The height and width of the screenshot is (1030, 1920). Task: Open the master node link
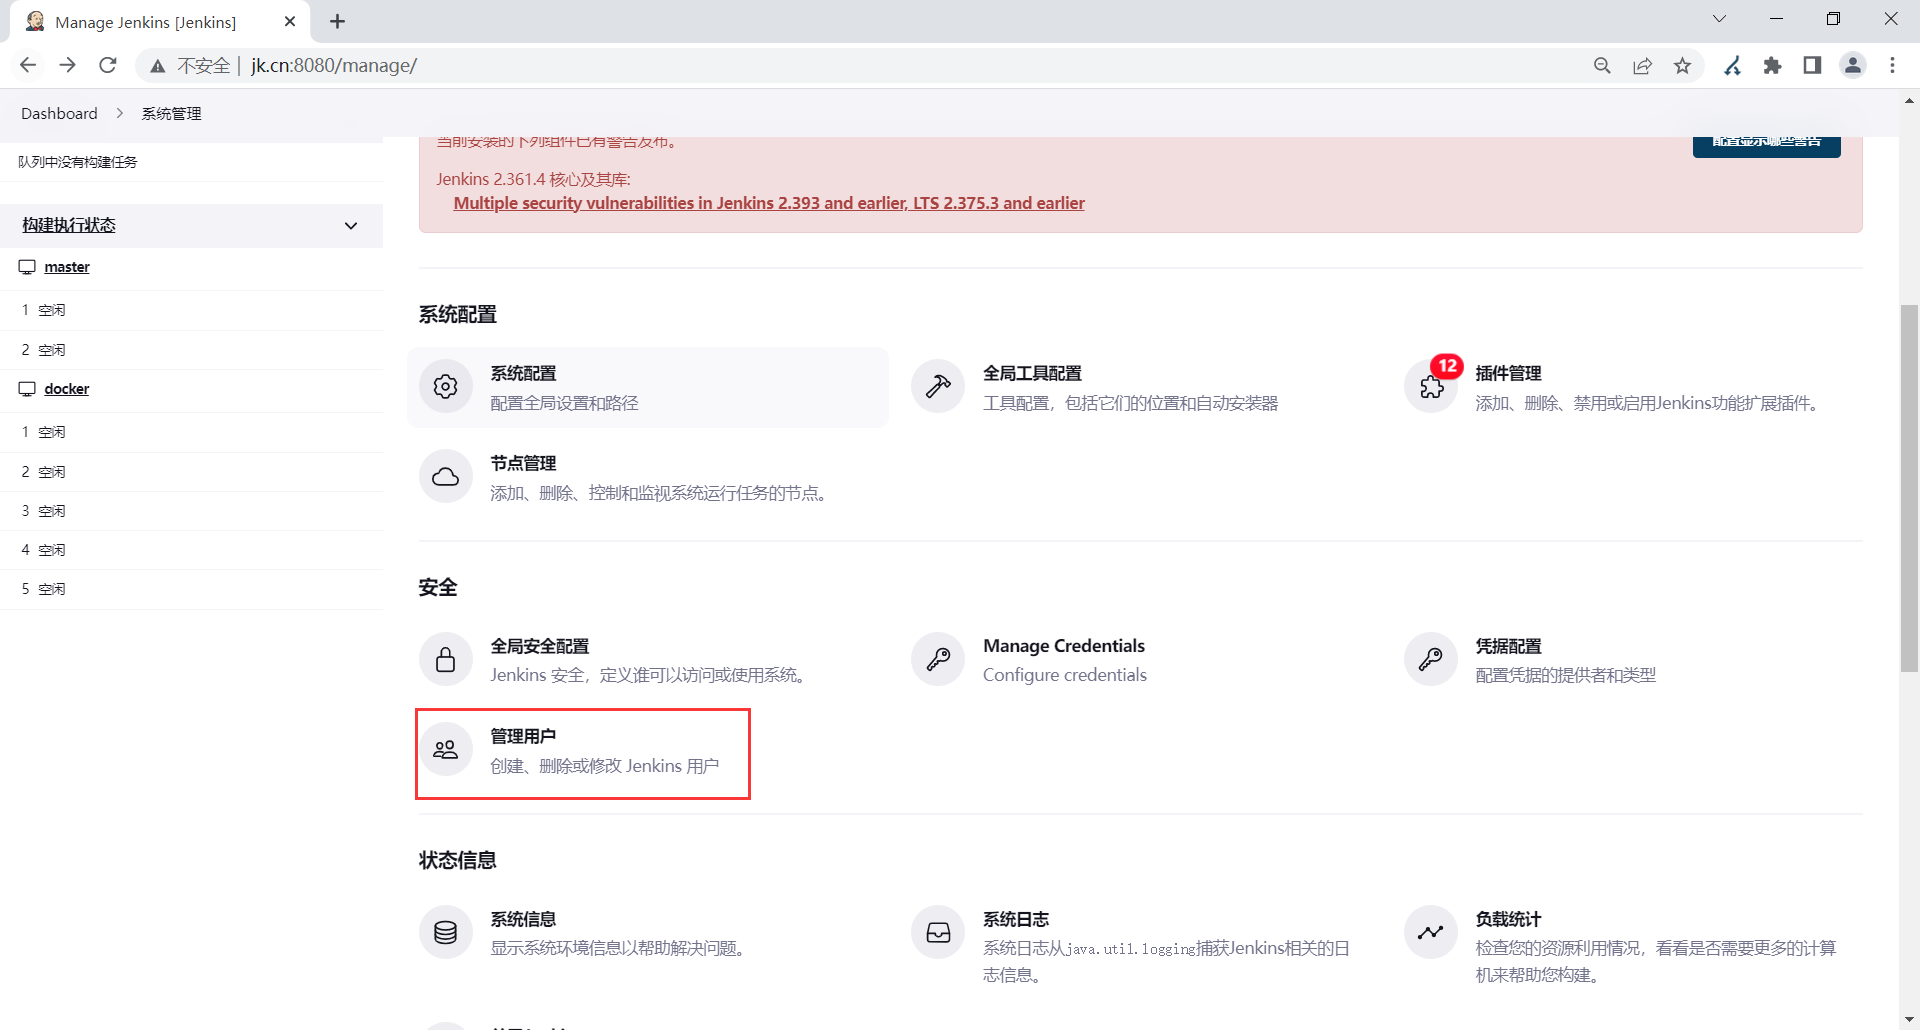click(x=67, y=267)
